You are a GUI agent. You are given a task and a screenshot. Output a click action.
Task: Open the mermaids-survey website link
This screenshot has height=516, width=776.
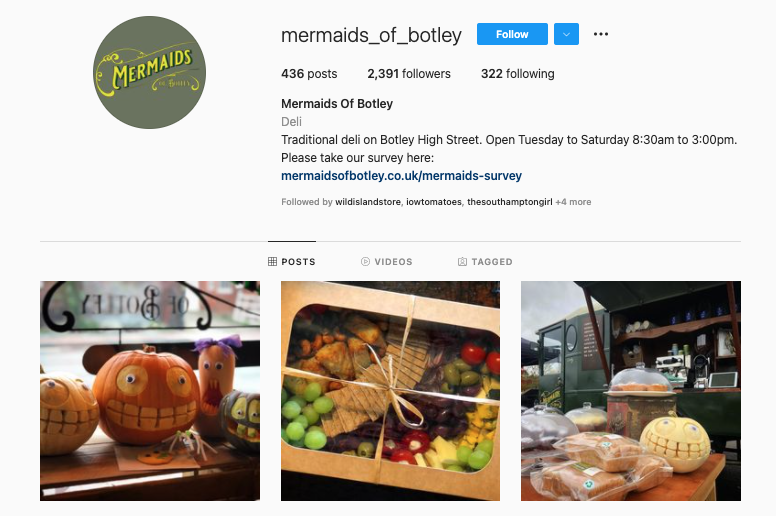click(x=401, y=176)
